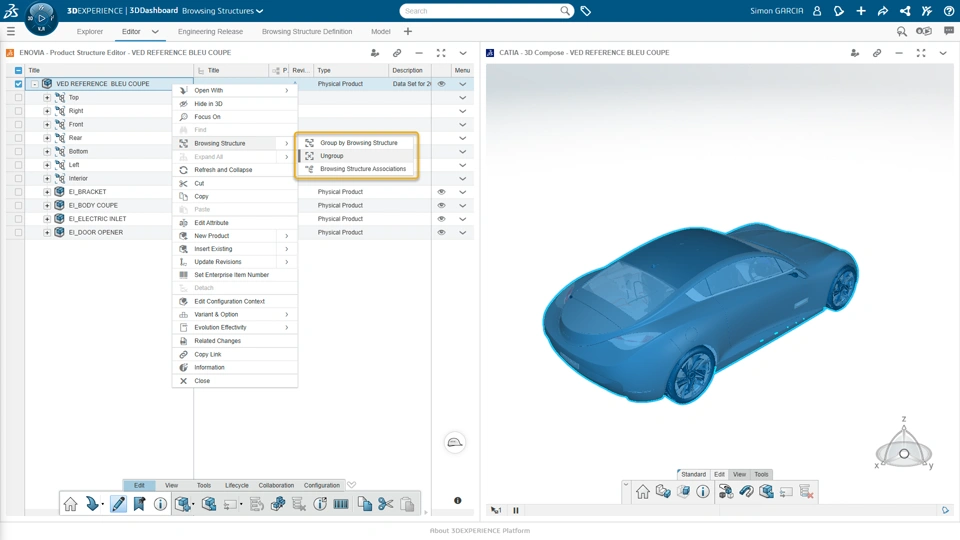Viewport: 960px width, 540px height.
Task: Switch to the Engineering Release tab
Action: (210, 32)
